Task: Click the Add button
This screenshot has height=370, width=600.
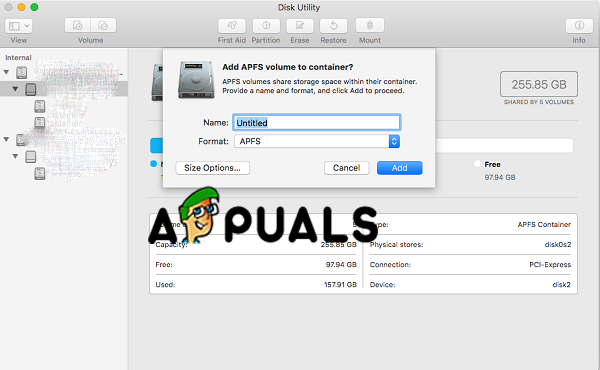Action: tap(399, 168)
